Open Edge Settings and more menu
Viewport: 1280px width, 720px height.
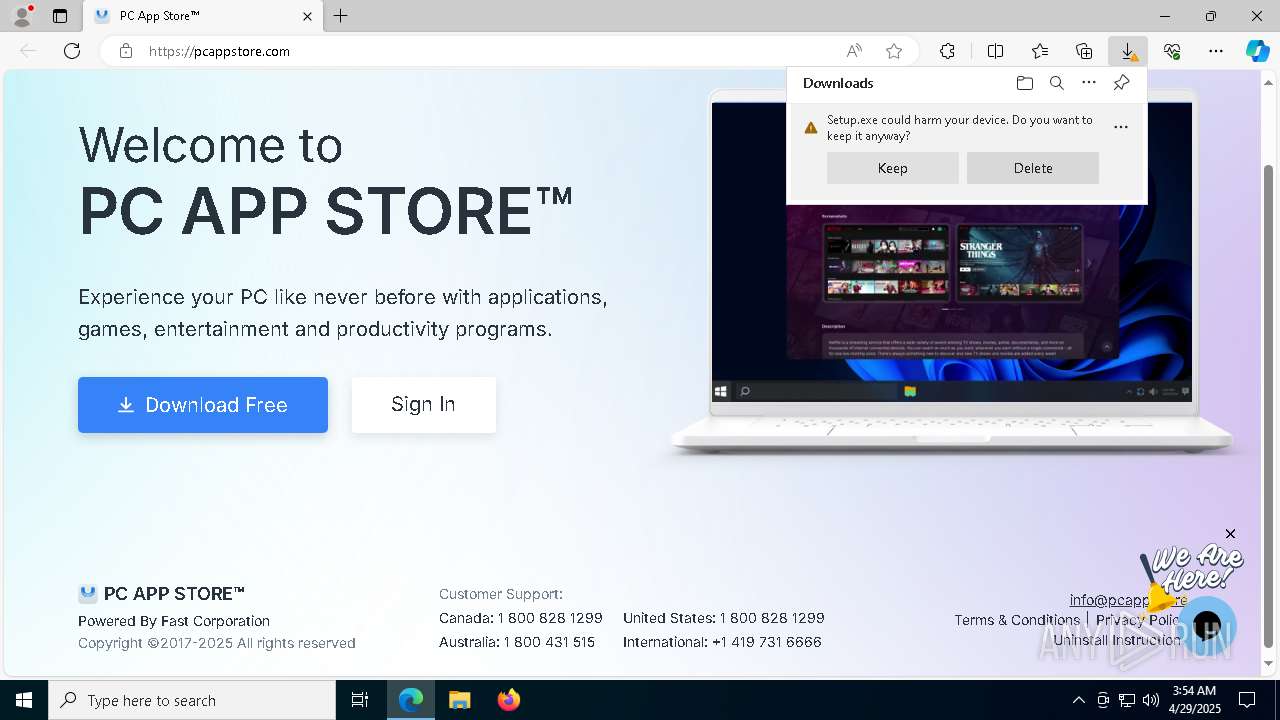click(1216, 51)
